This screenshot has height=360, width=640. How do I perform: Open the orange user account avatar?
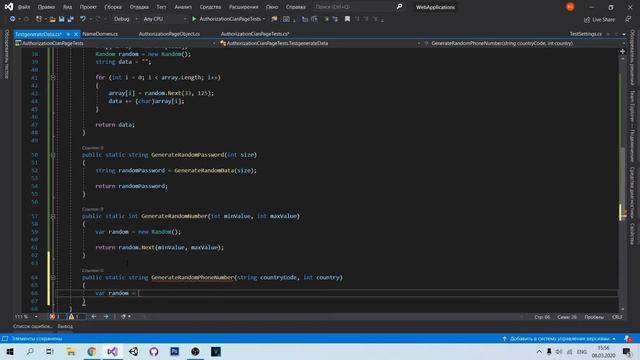(570, 7)
